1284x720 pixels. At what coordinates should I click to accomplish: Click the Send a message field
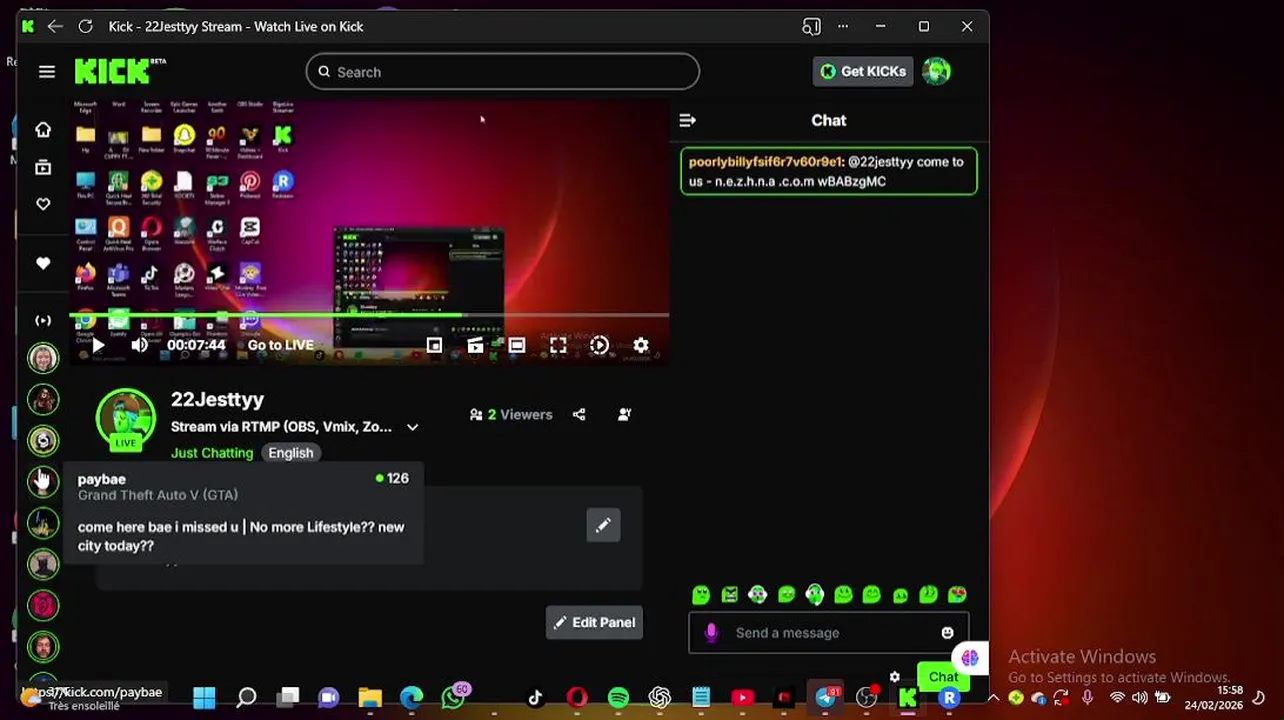(x=829, y=633)
